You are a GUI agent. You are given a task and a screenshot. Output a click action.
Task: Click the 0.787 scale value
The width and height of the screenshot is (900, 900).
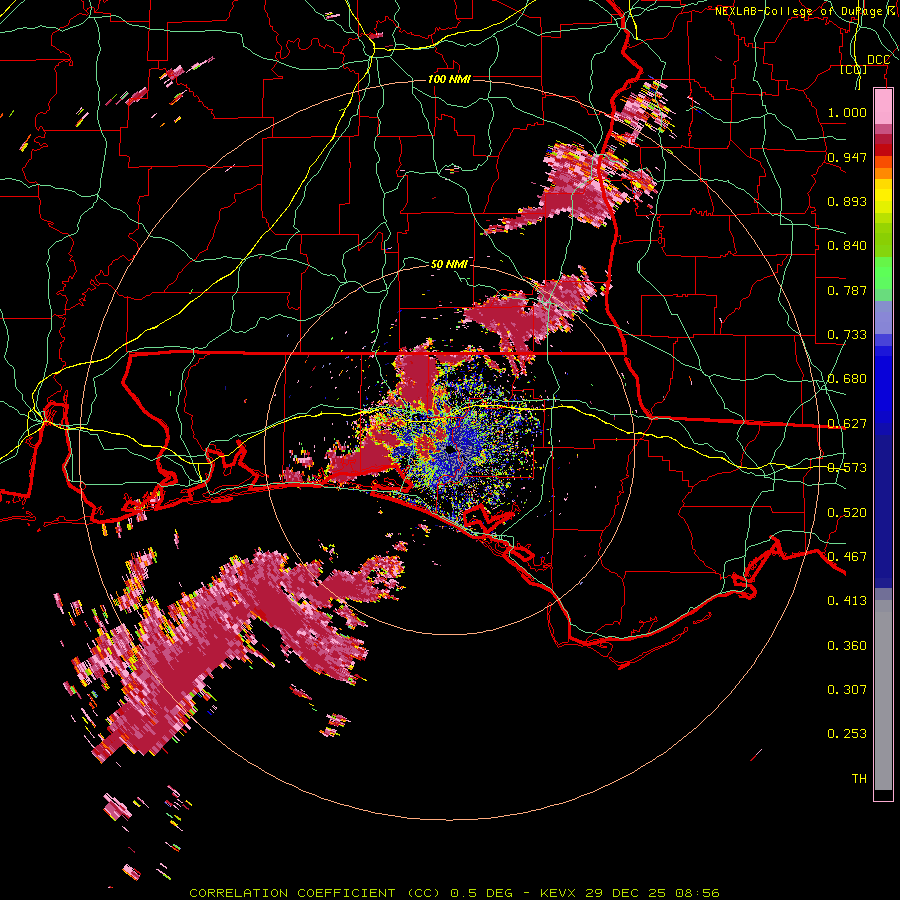point(847,290)
